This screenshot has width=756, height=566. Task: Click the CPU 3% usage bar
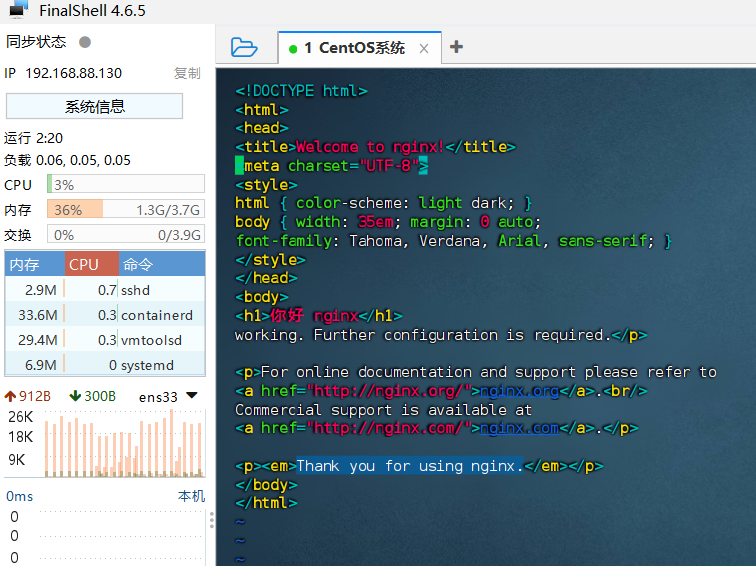click(x=126, y=185)
